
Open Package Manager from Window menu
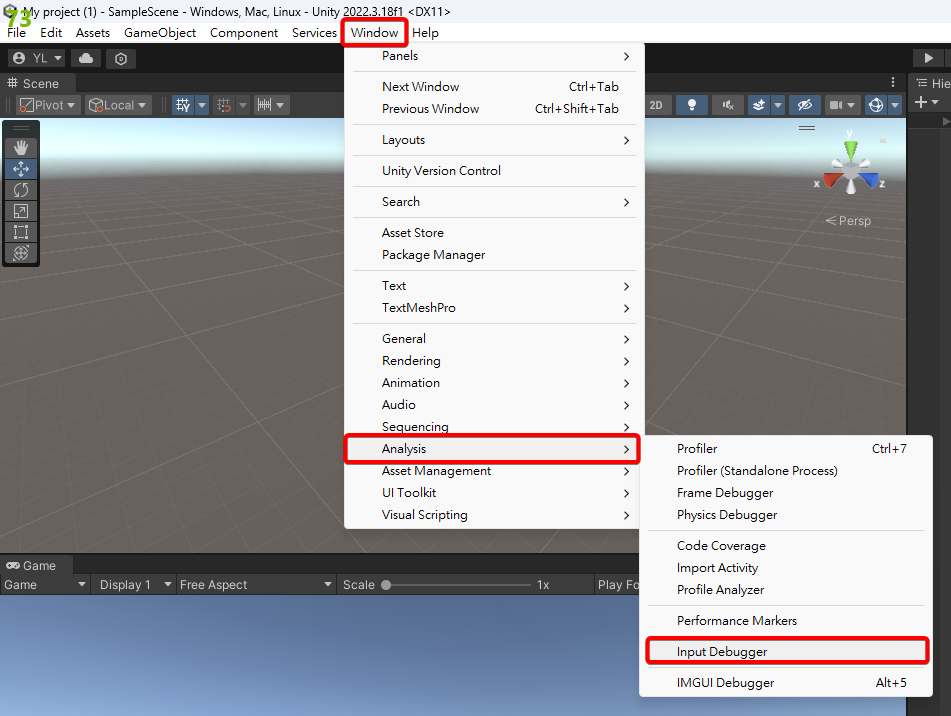[x=494, y=255]
